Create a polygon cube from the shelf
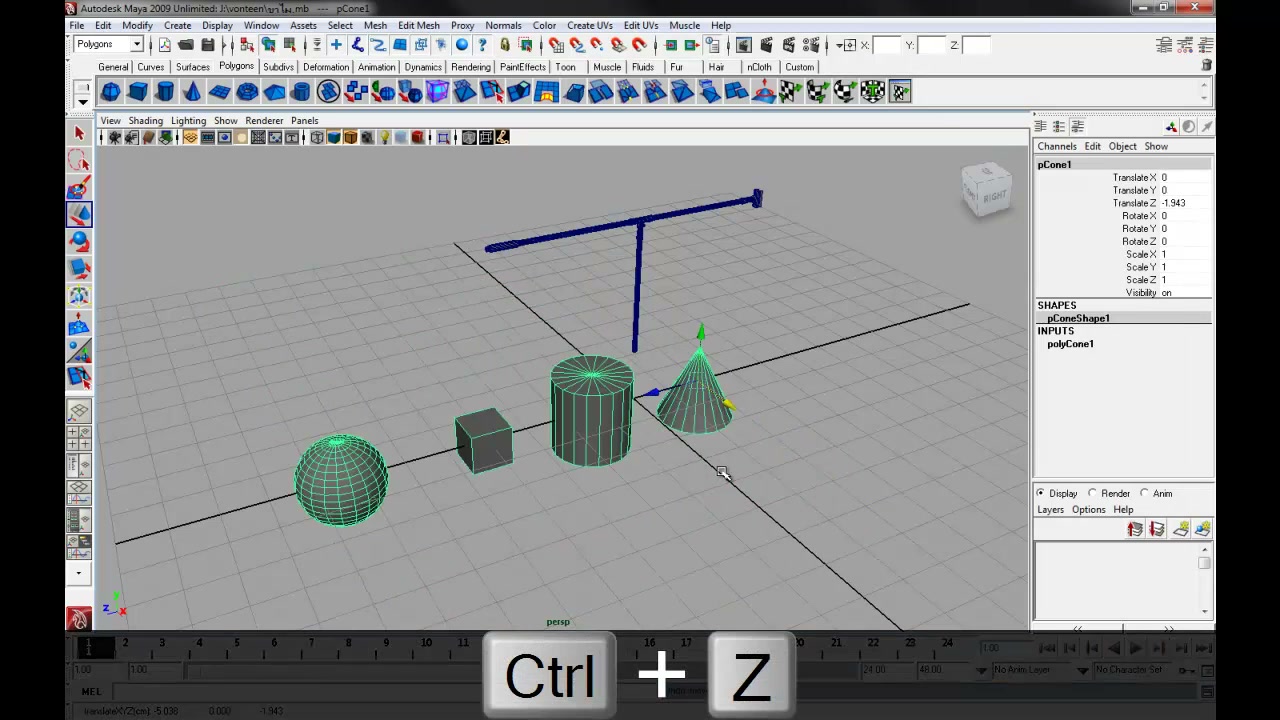This screenshot has height=720, width=1280. coord(138,92)
